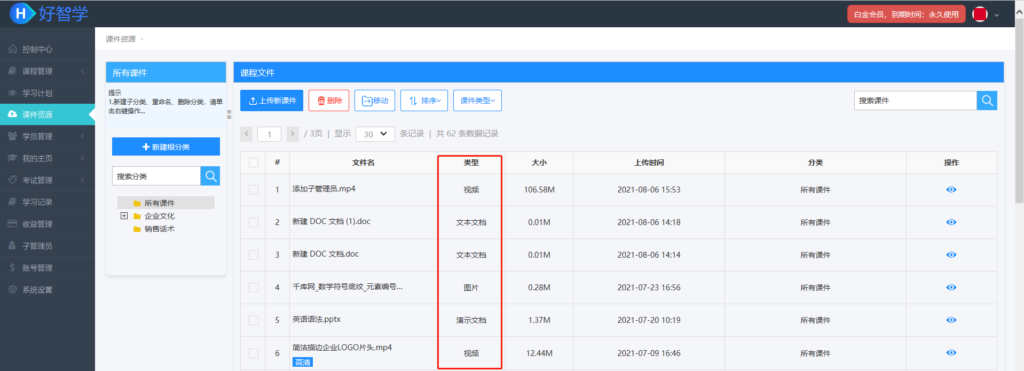Click the 课件资源 breadcrumb
This screenshot has width=1024, height=371.
[x=121, y=39]
